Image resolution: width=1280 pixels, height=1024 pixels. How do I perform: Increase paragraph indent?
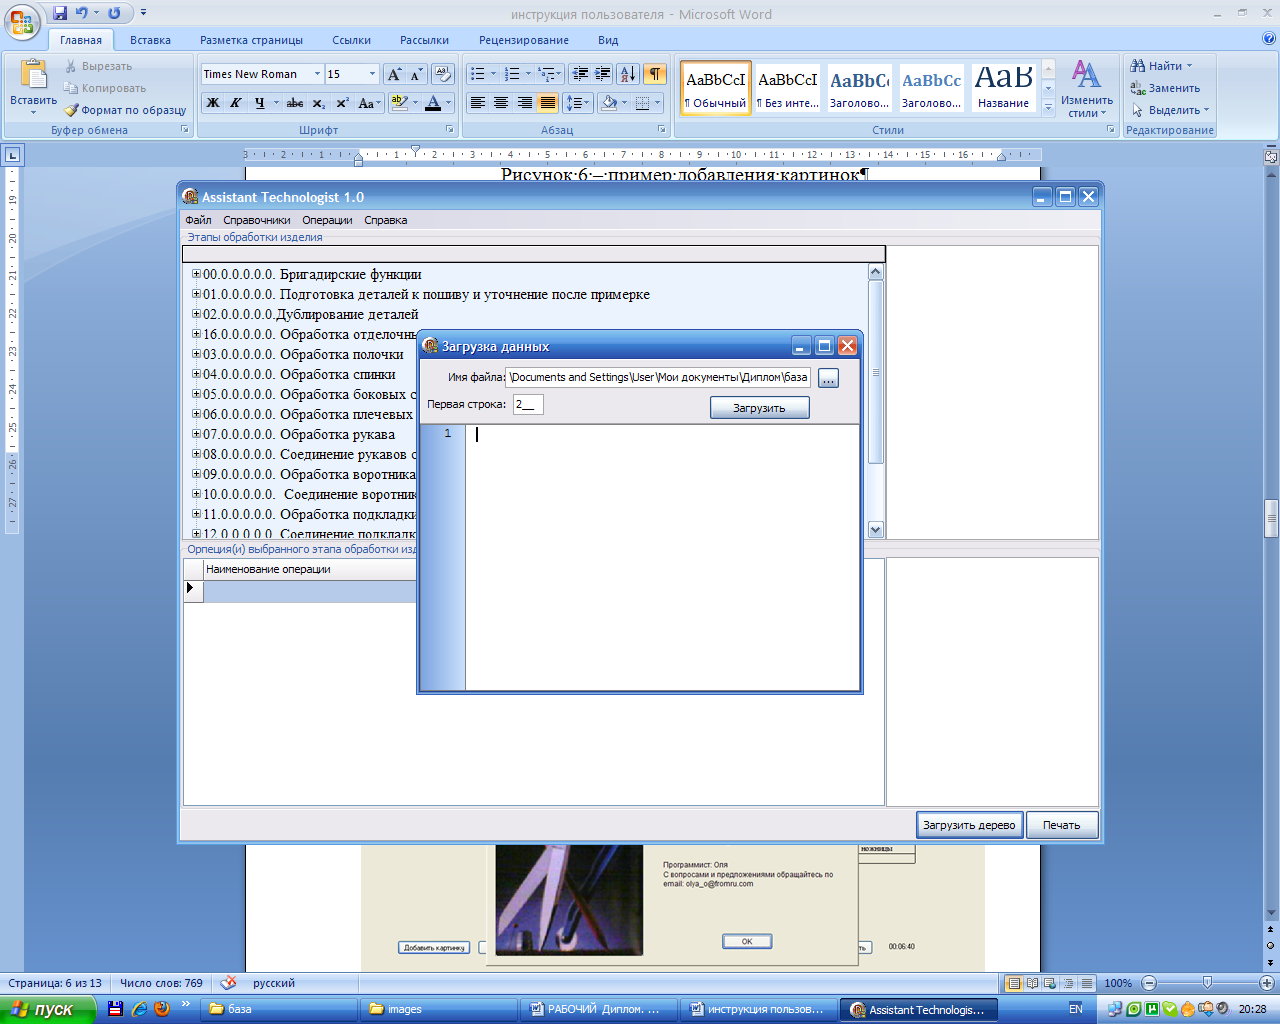pyautogui.click(x=602, y=74)
